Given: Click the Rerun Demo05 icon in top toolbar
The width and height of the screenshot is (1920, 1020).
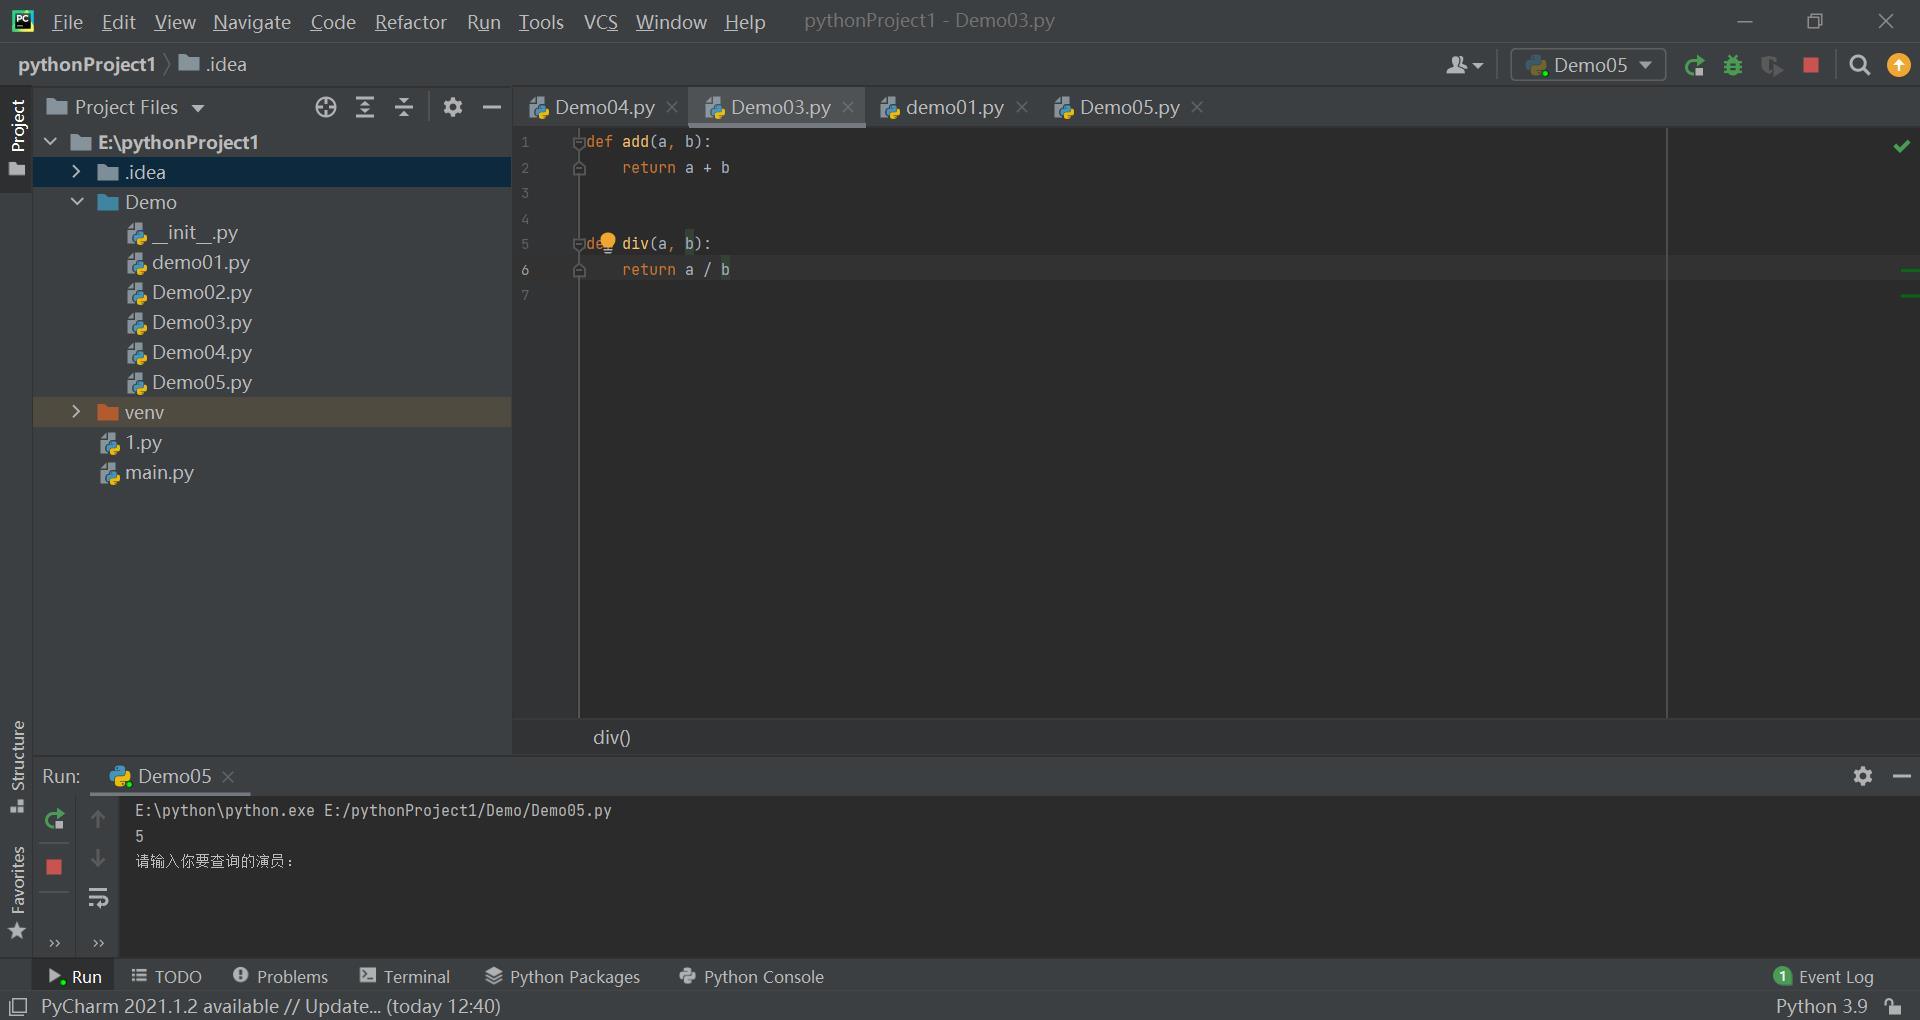Looking at the screenshot, I should 1694,66.
